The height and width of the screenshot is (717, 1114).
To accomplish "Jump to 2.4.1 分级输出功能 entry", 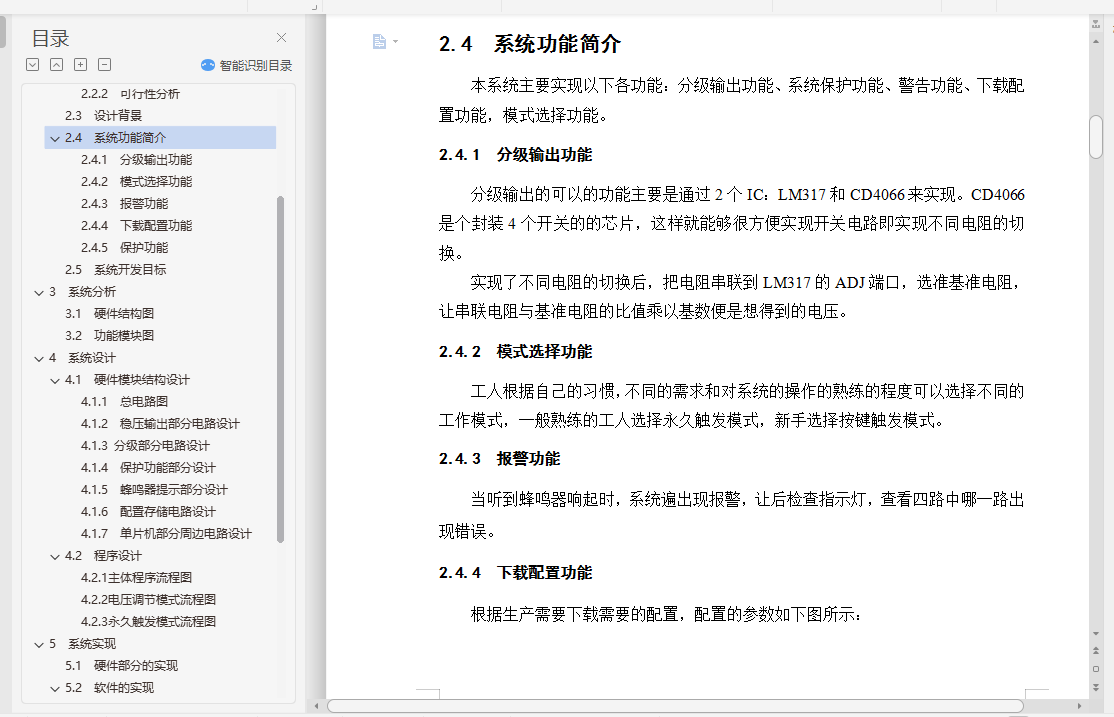I will point(136,160).
